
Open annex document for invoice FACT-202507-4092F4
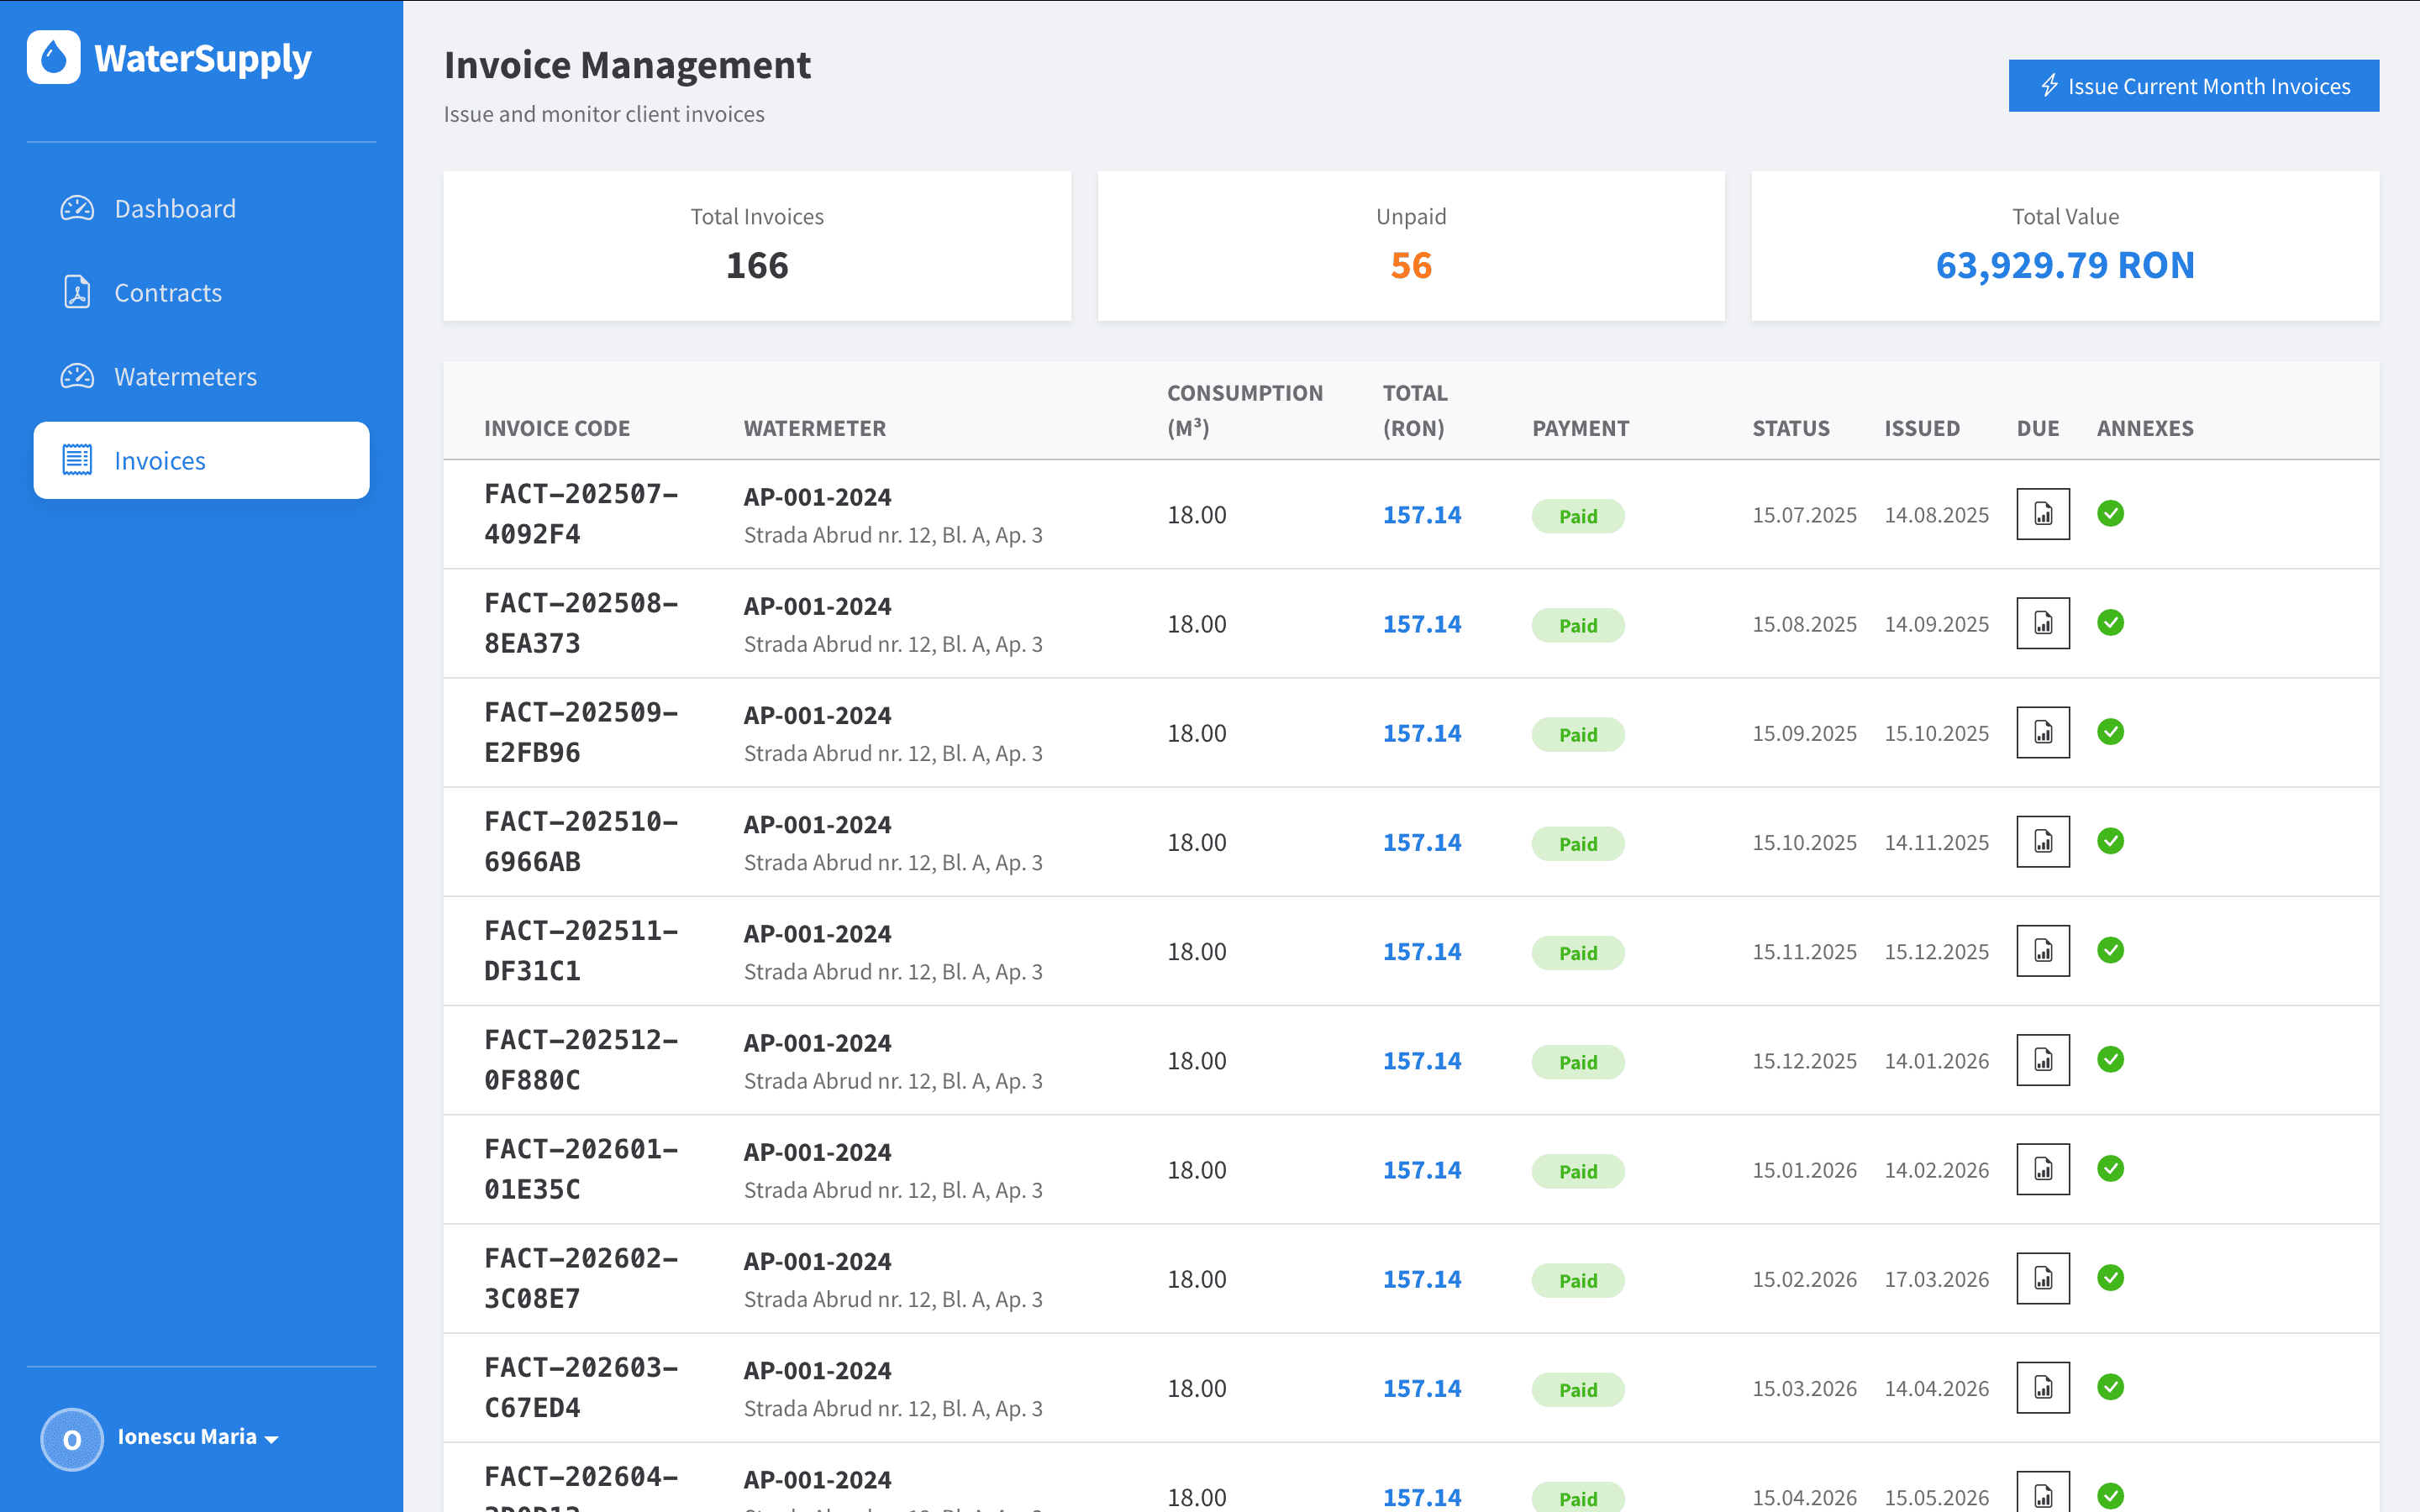[2043, 514]
